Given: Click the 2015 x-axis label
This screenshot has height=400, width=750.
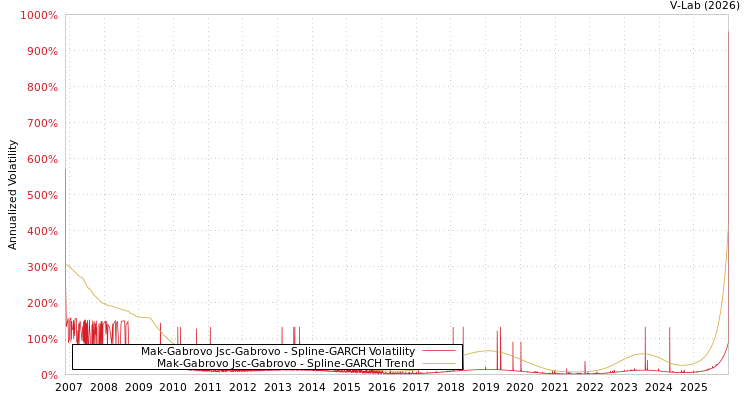Looking at the screenshot, I should tap(347, 387).
